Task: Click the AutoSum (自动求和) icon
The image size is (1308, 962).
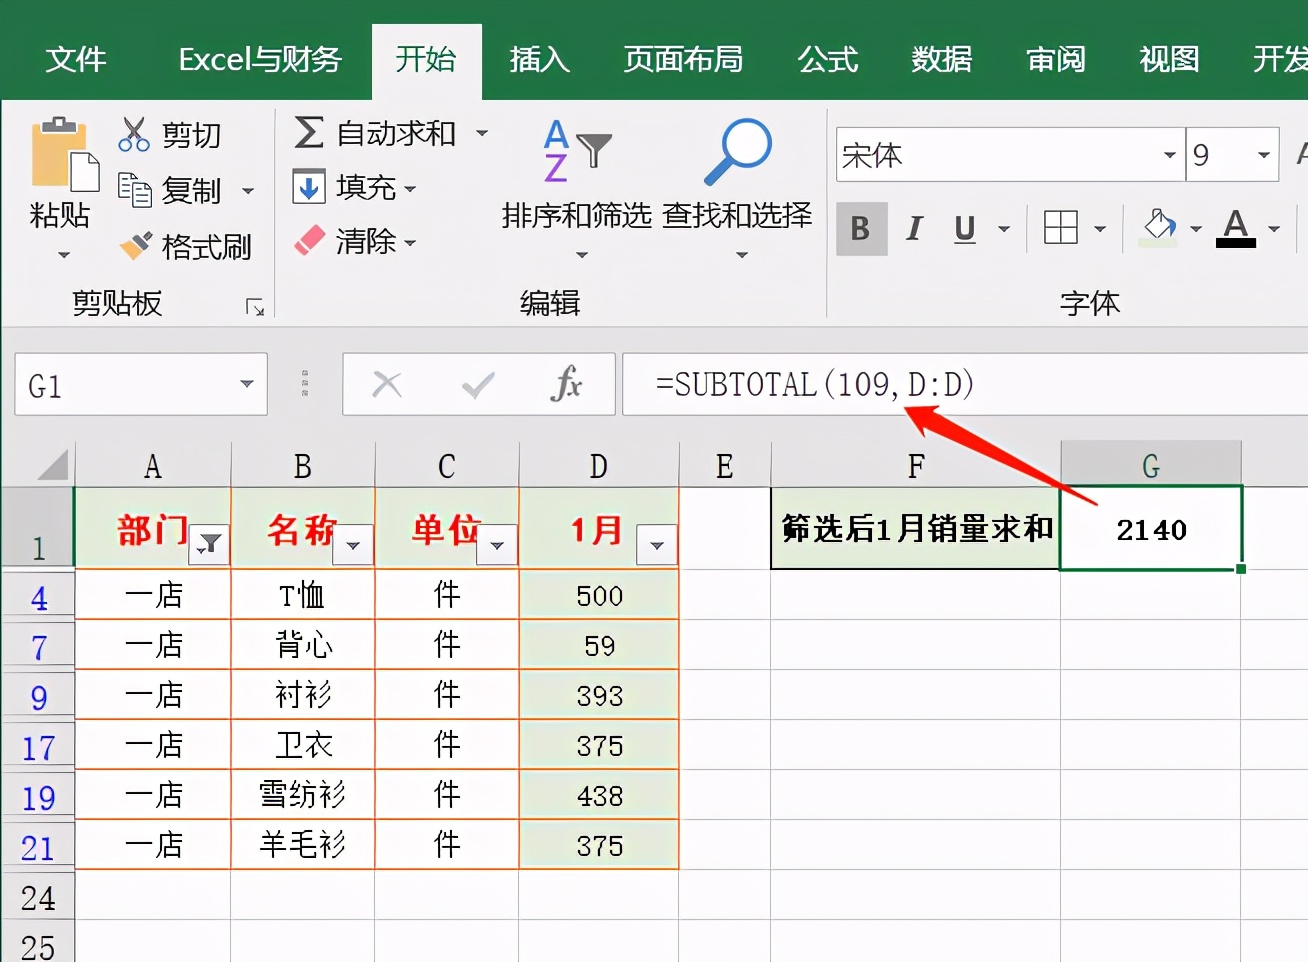Action: 310,133
